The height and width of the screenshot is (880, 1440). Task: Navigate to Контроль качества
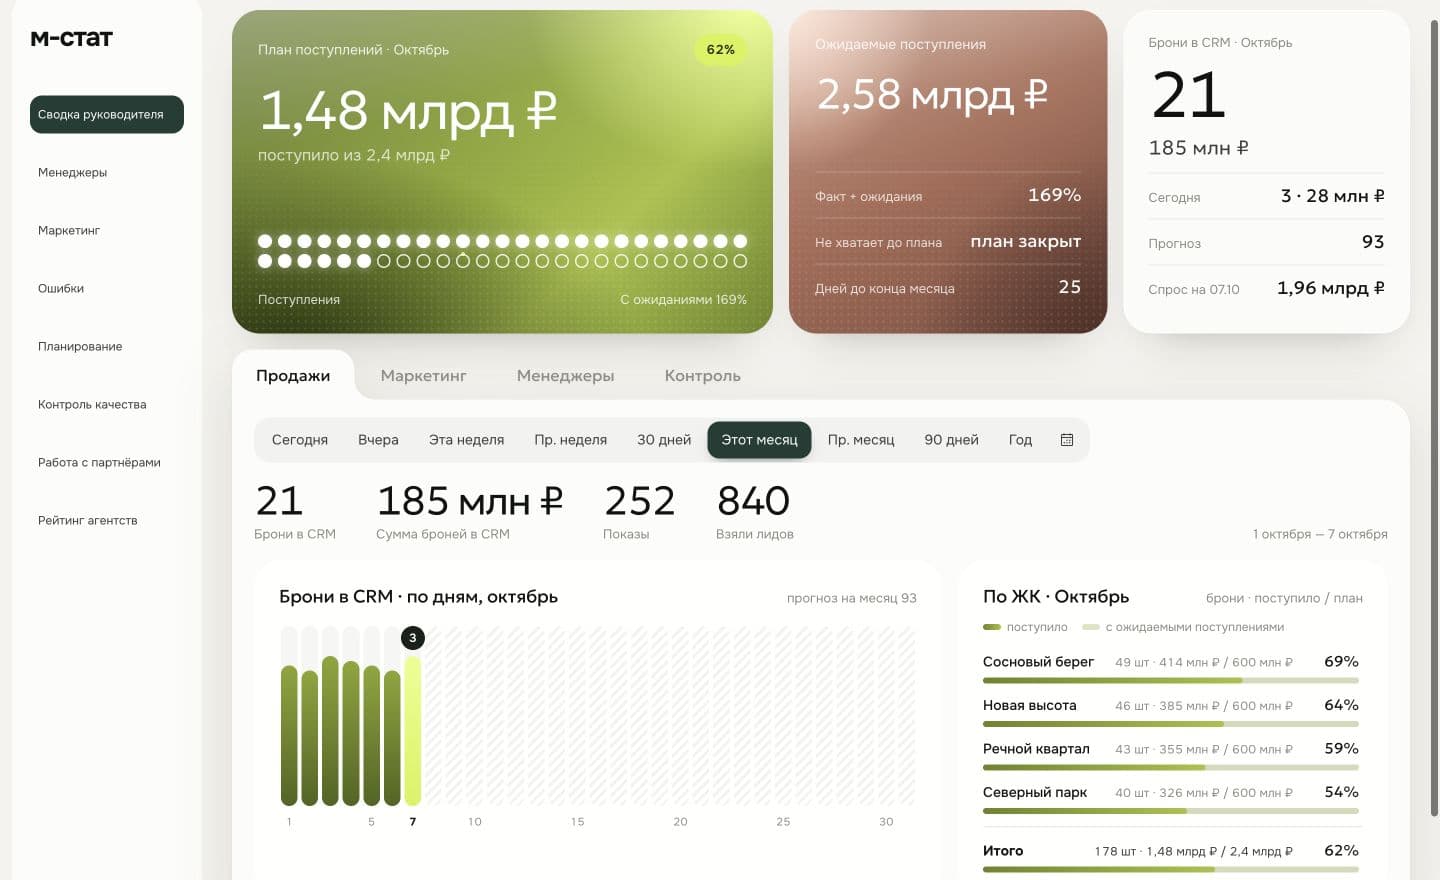(x=92, y=404)
